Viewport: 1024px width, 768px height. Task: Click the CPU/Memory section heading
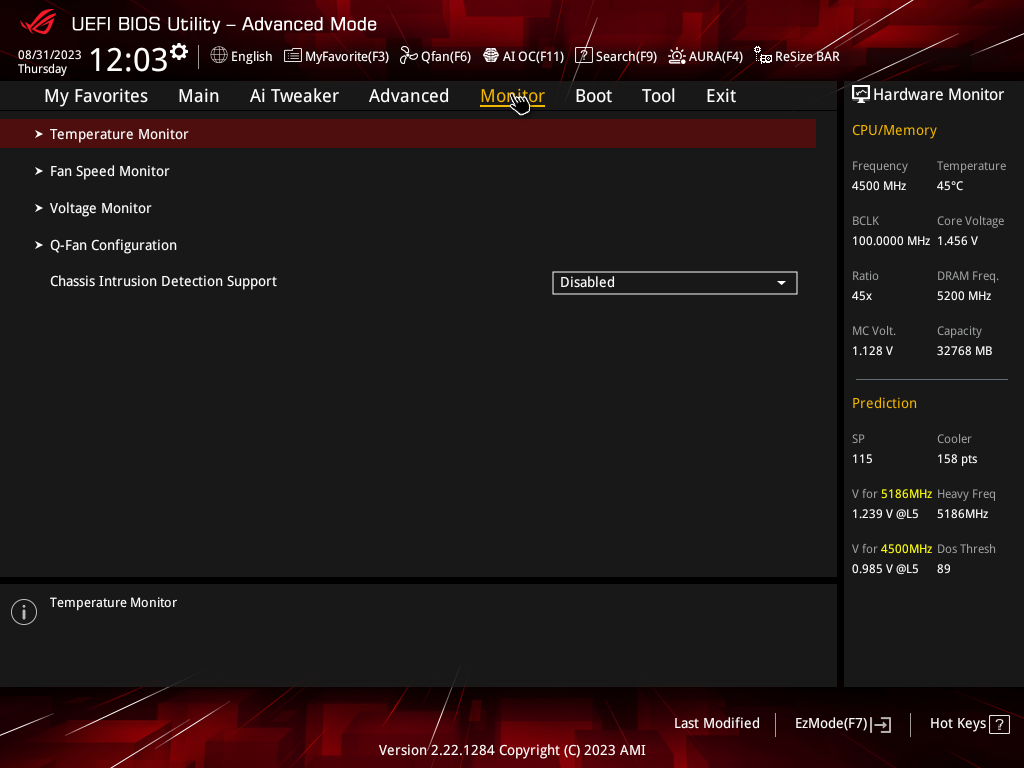[x=894, y=131]
